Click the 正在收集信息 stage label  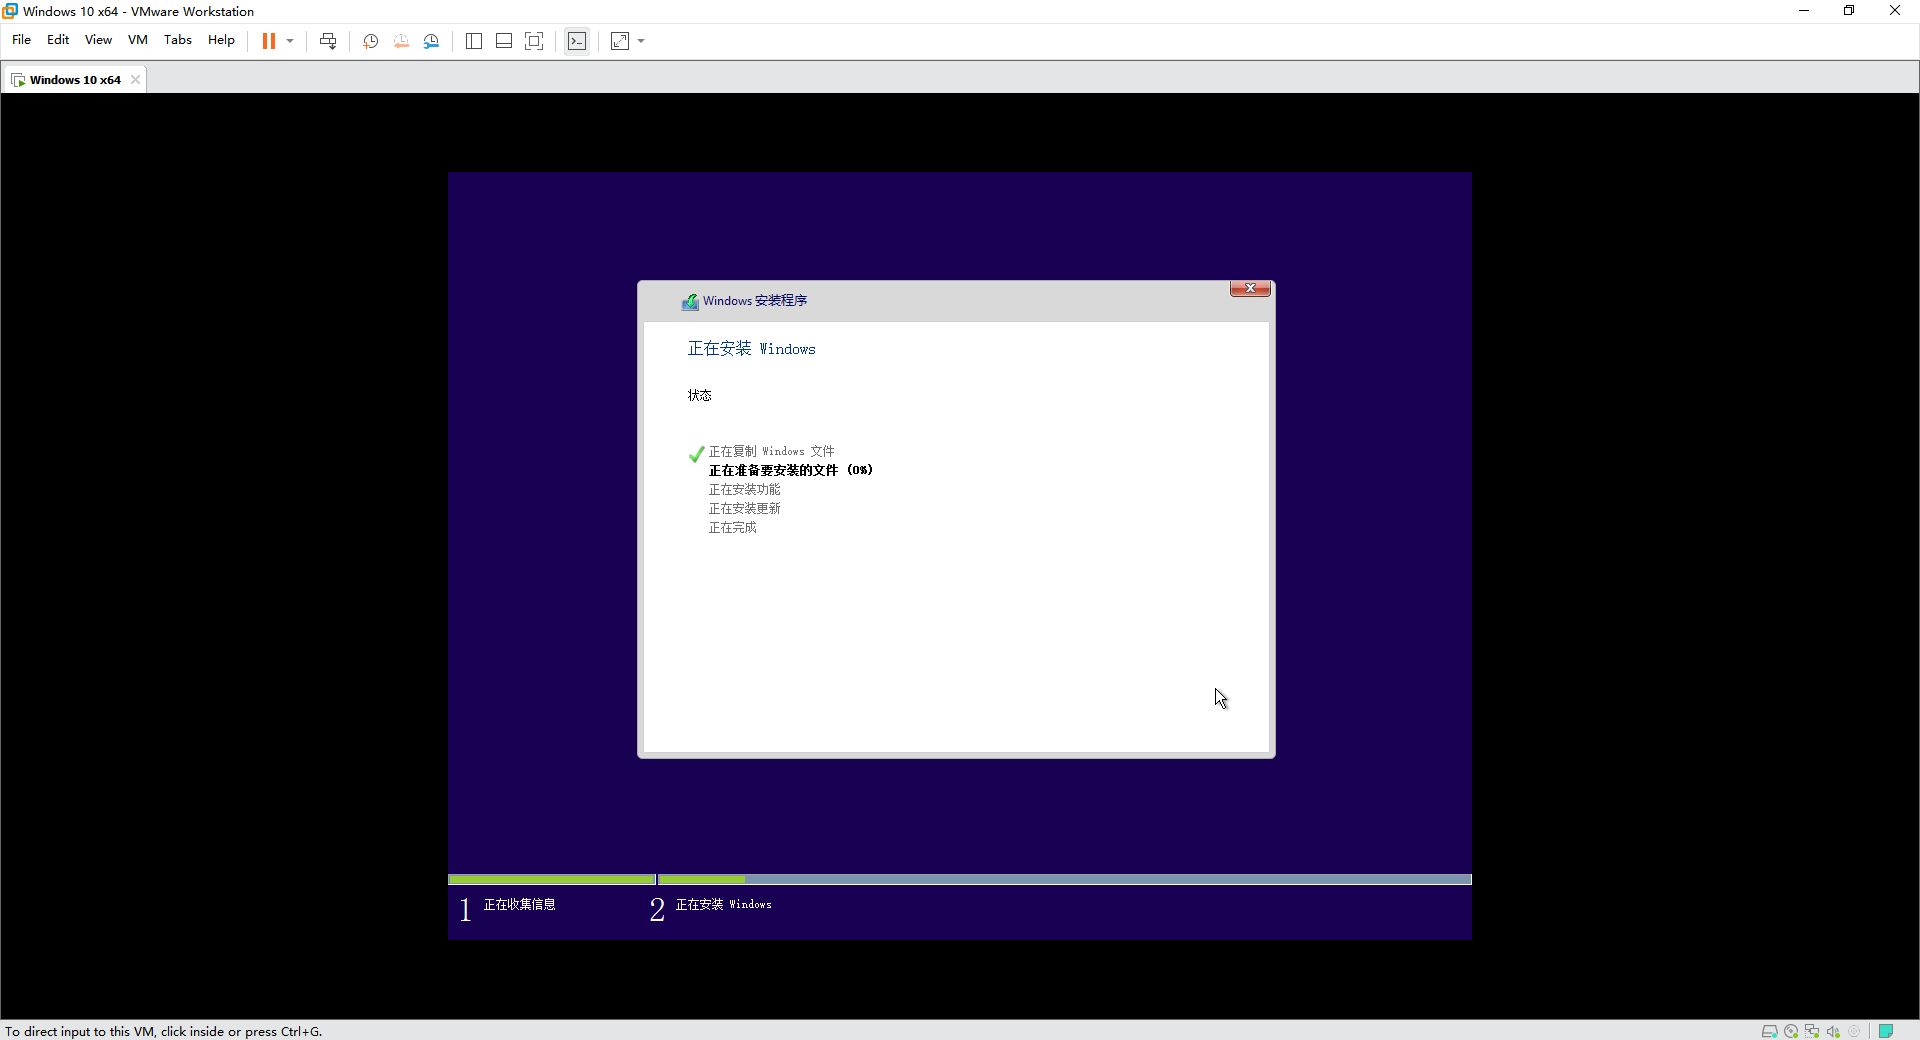tap(519, 904)
